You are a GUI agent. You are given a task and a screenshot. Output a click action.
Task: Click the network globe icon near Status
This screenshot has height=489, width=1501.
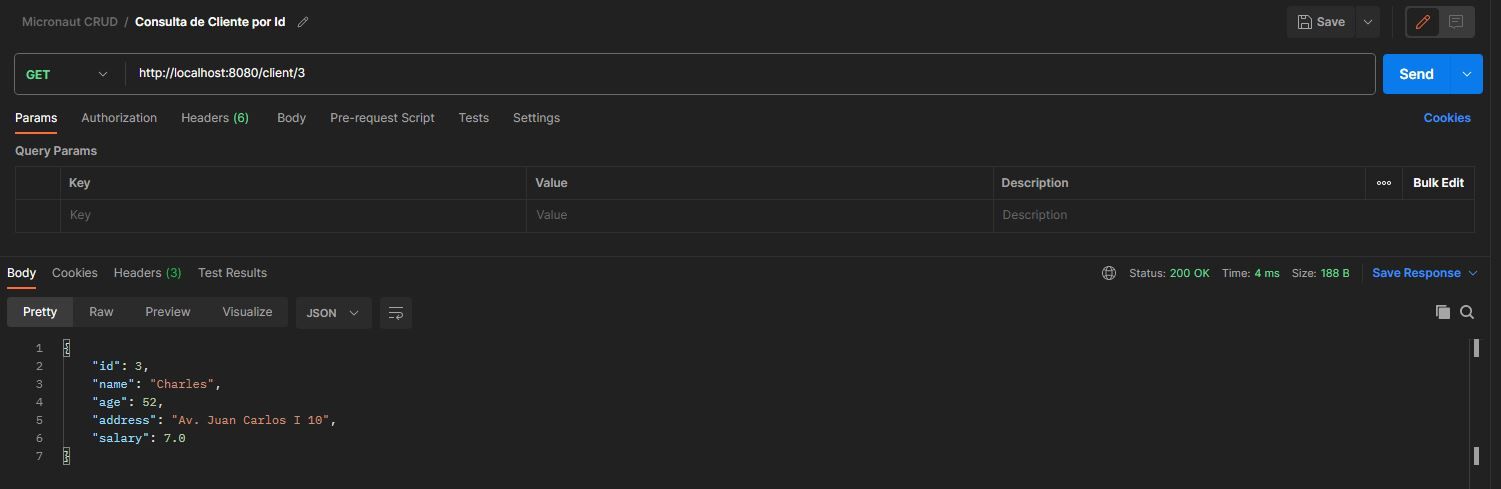1109,273
